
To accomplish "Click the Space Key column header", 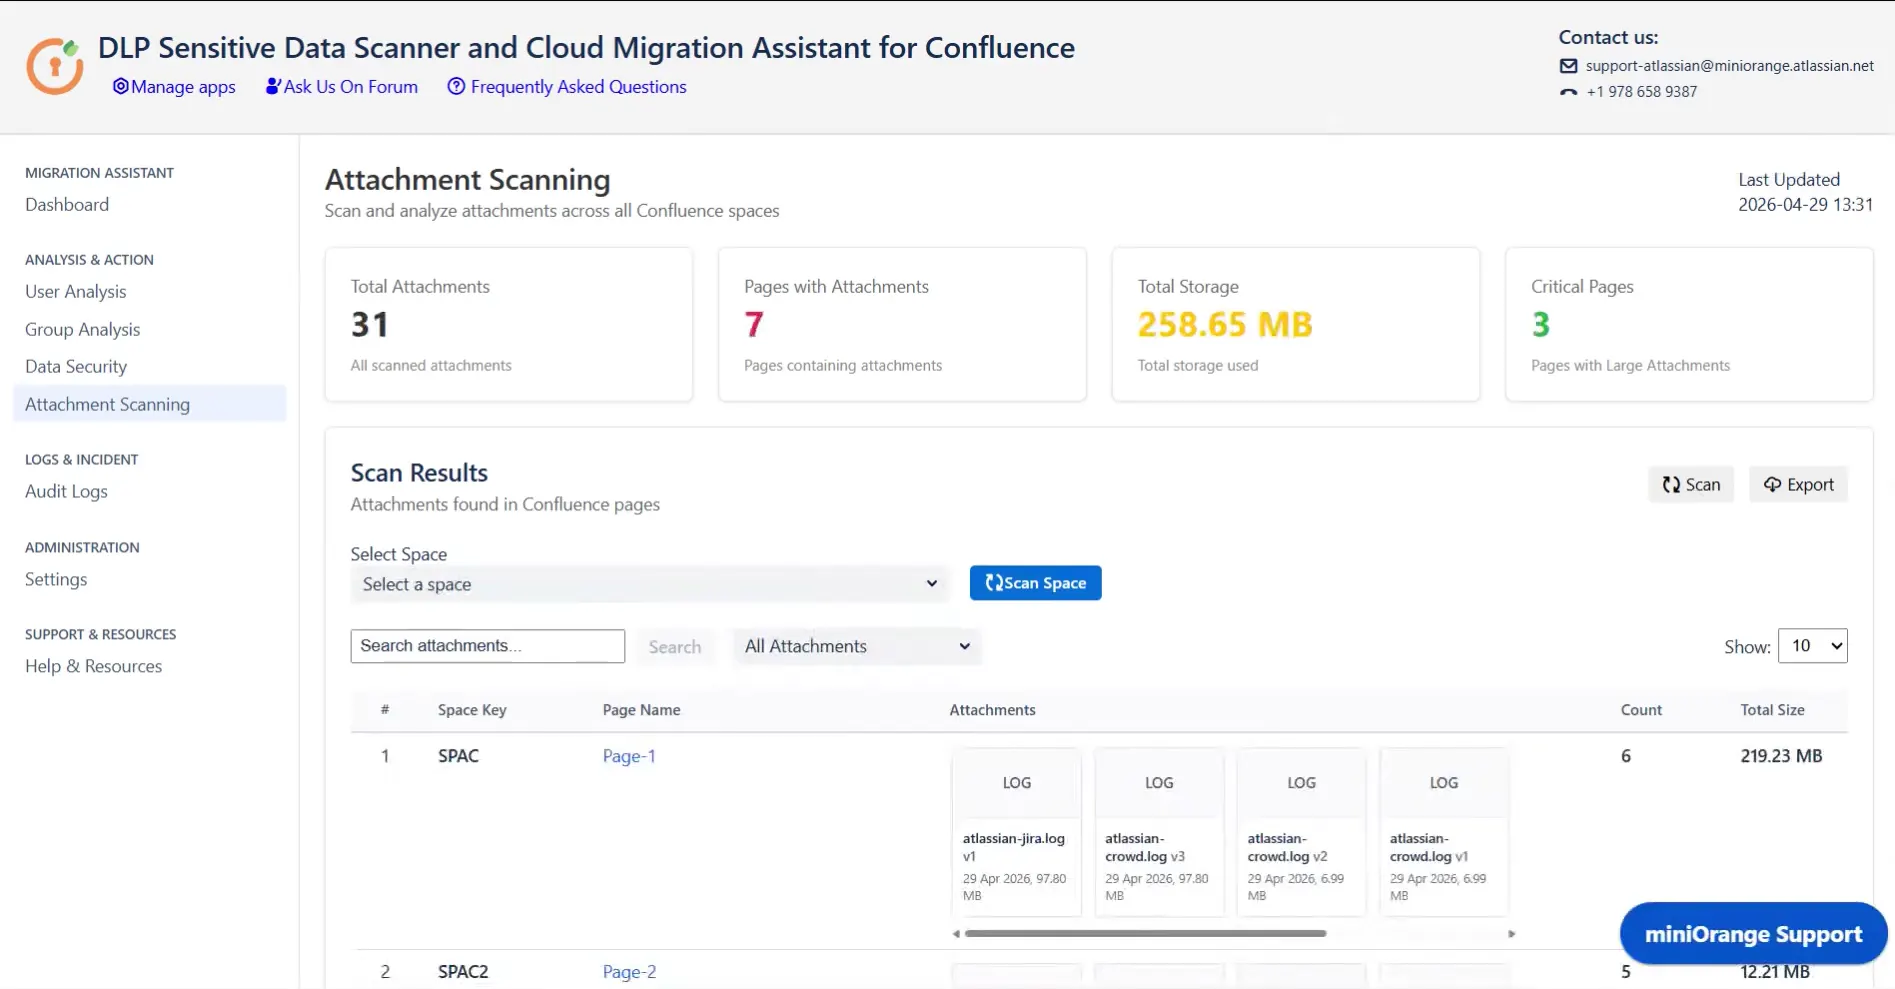I will [x=472, y=710].
